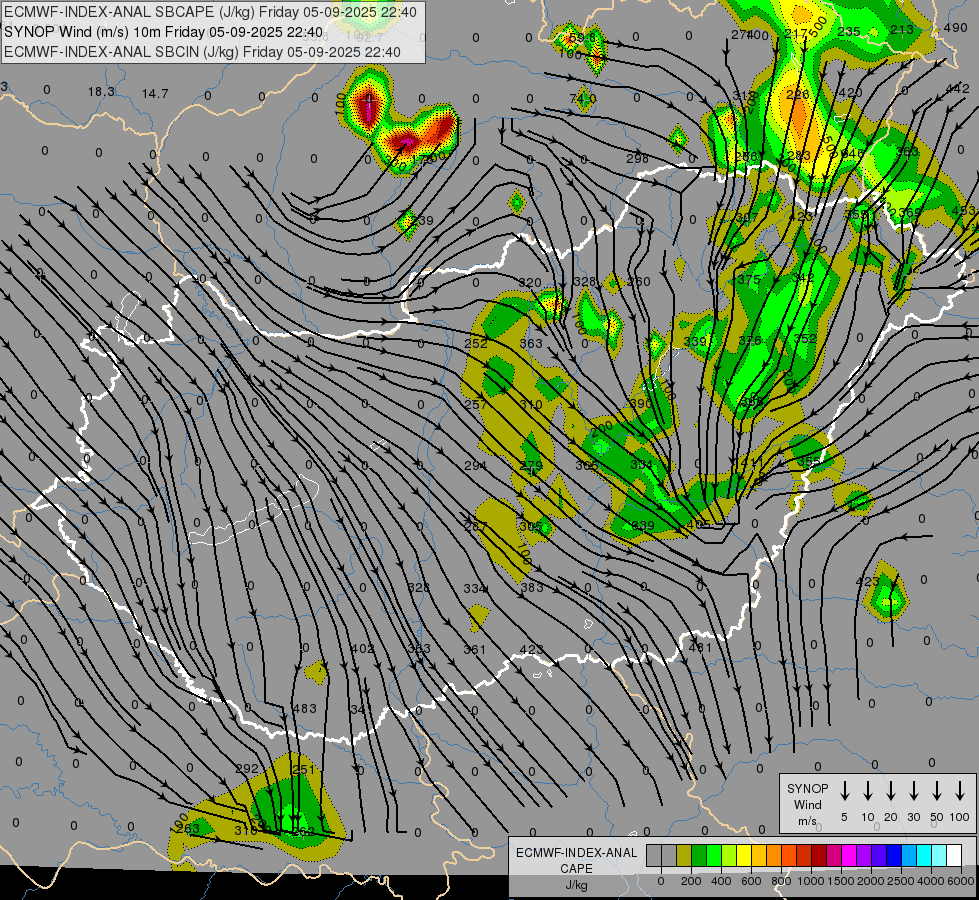979x900 pixels.
Task: Pick the dark green CAPE legend swatch
Action: 699,856
